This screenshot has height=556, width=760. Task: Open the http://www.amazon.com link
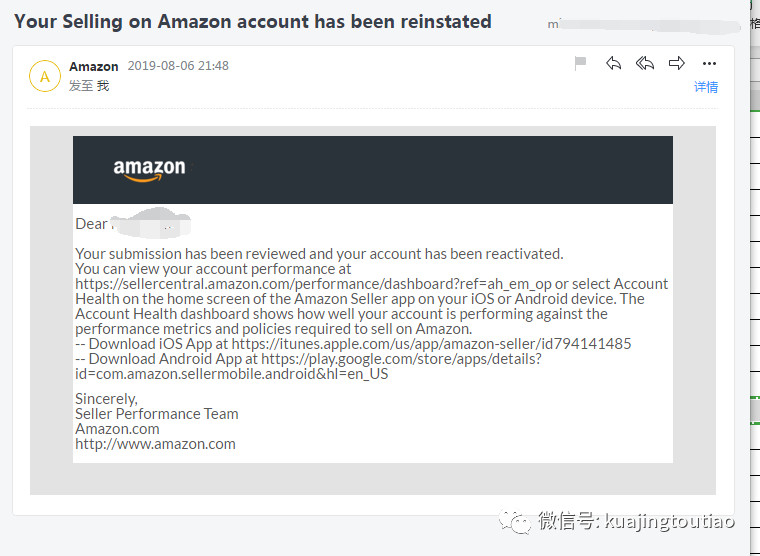pos(155,444)
